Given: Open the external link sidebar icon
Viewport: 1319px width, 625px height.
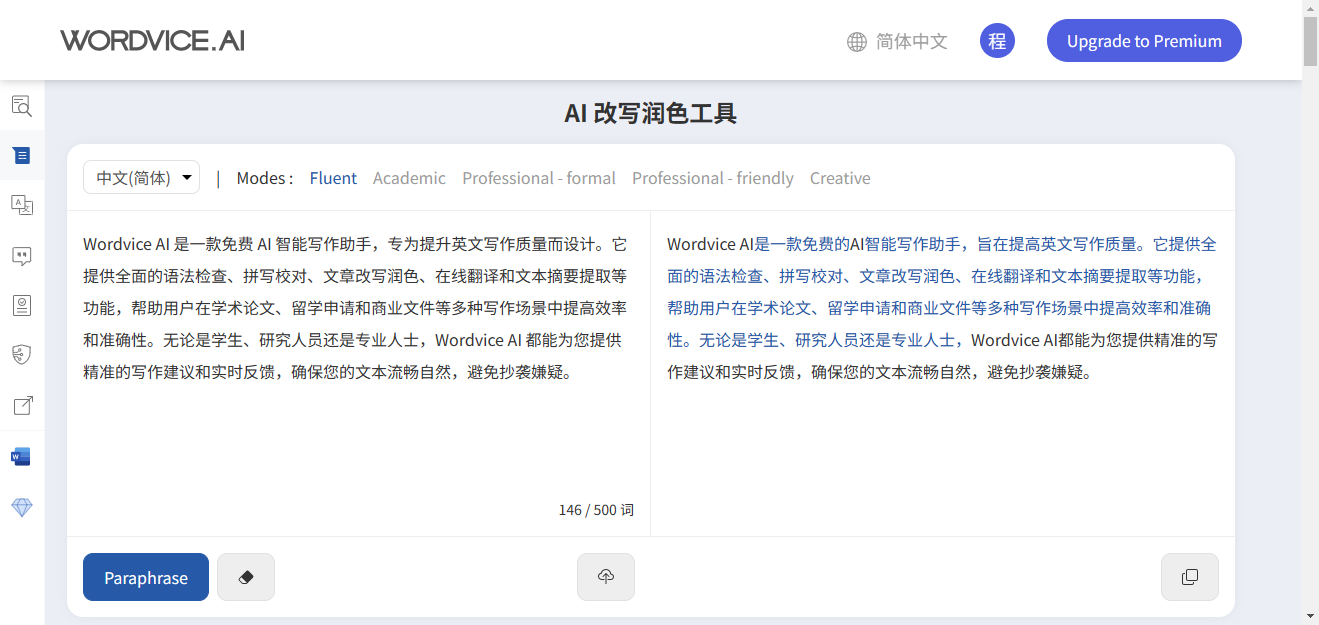Looking at the screenshot, I should pos(22,405).
